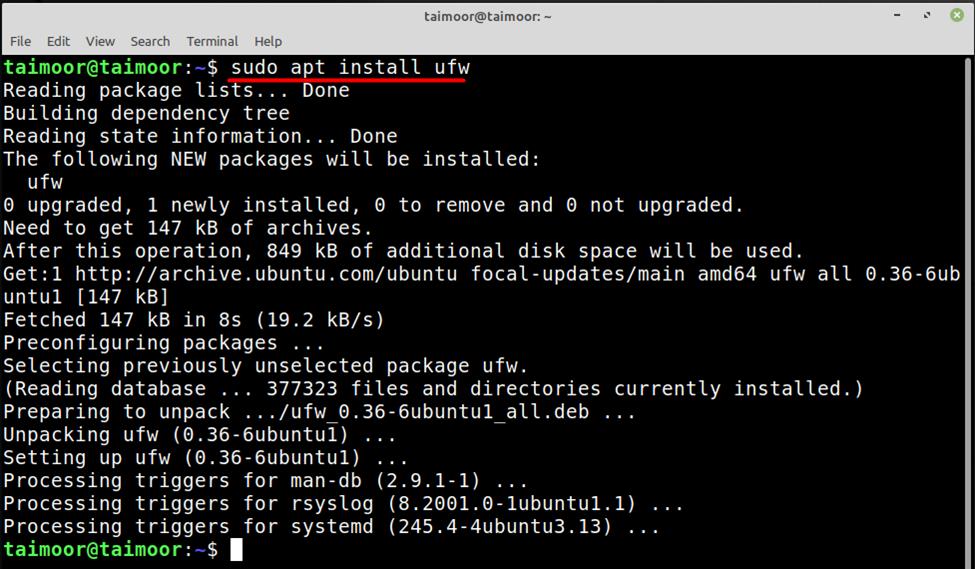Open the Terminal menu
The height and width of the screenshot is (569, 975).
tap(212, 41)
